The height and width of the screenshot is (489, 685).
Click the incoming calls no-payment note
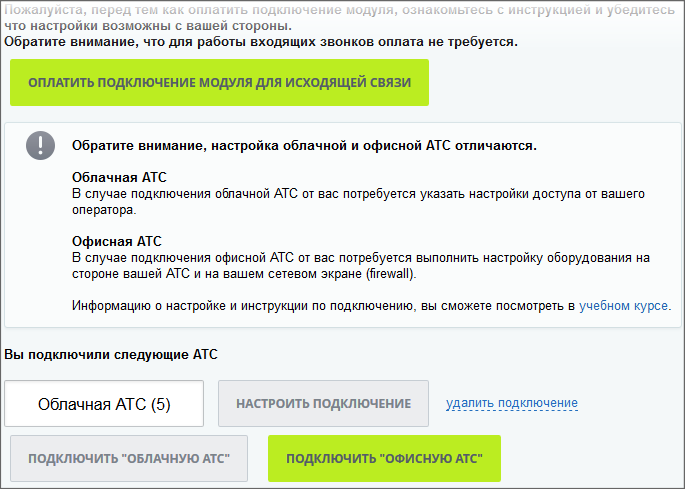point(261,42)
